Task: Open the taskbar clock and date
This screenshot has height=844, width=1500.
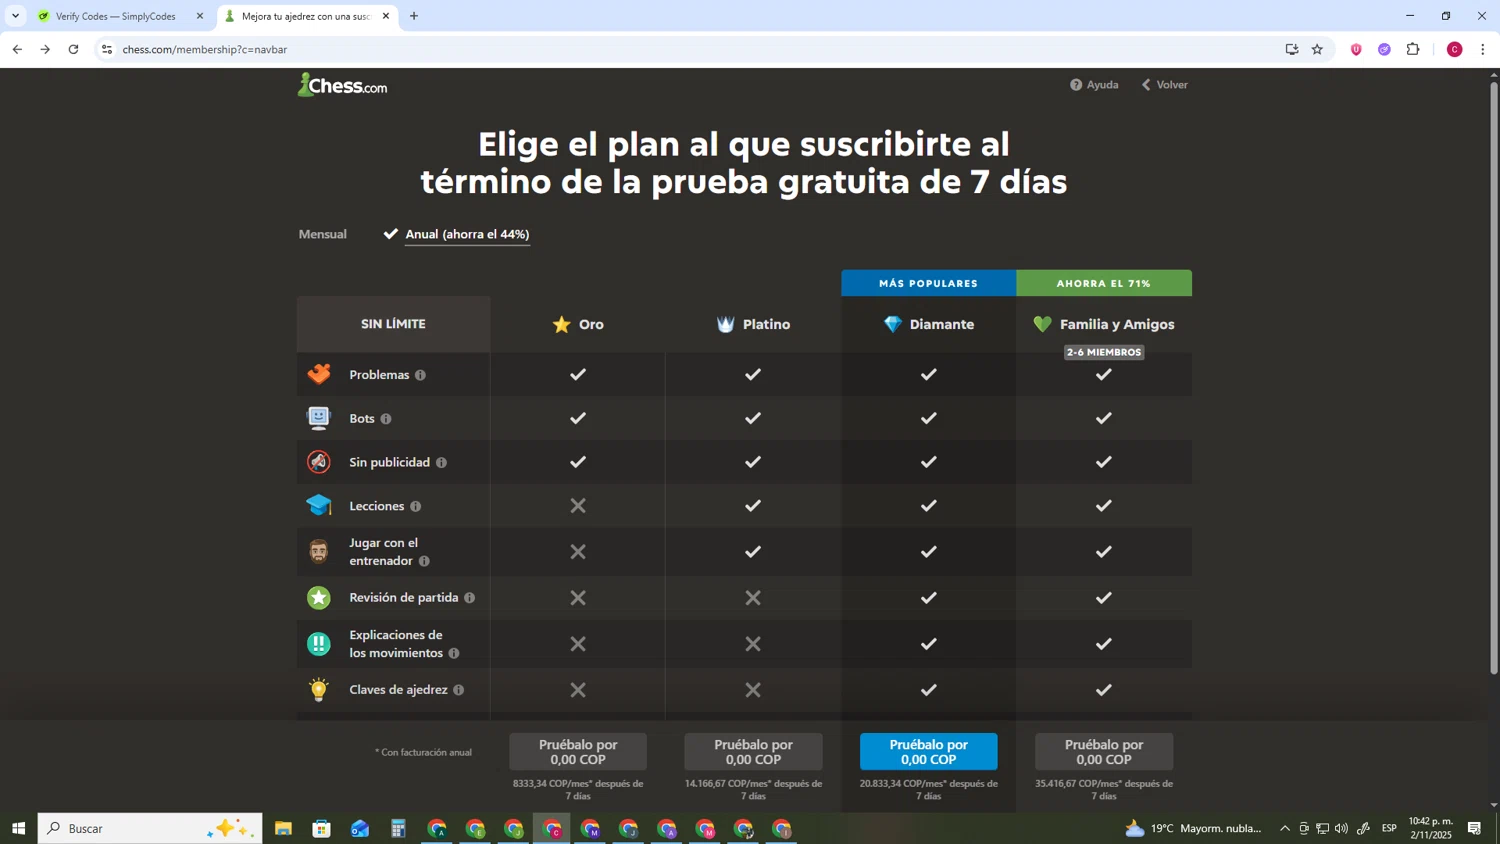Action: tap(1430, 828)
